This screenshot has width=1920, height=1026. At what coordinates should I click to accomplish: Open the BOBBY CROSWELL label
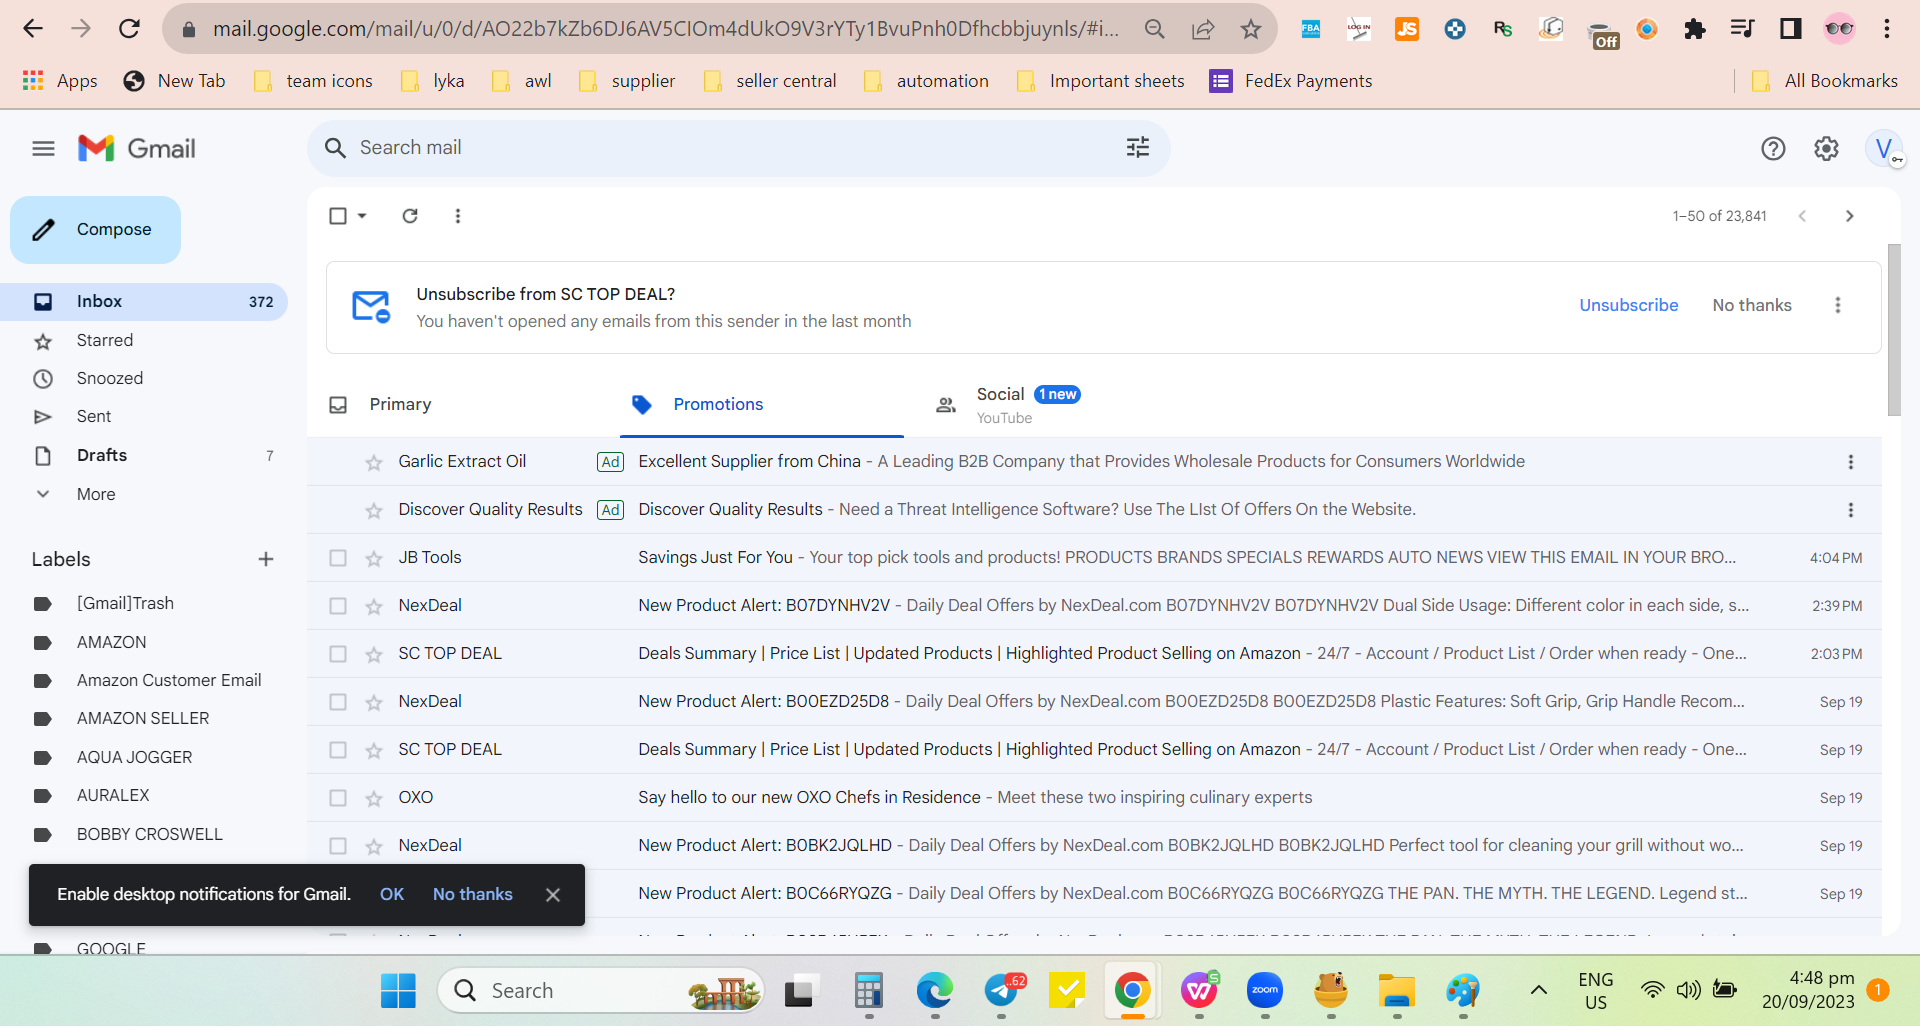150,835
